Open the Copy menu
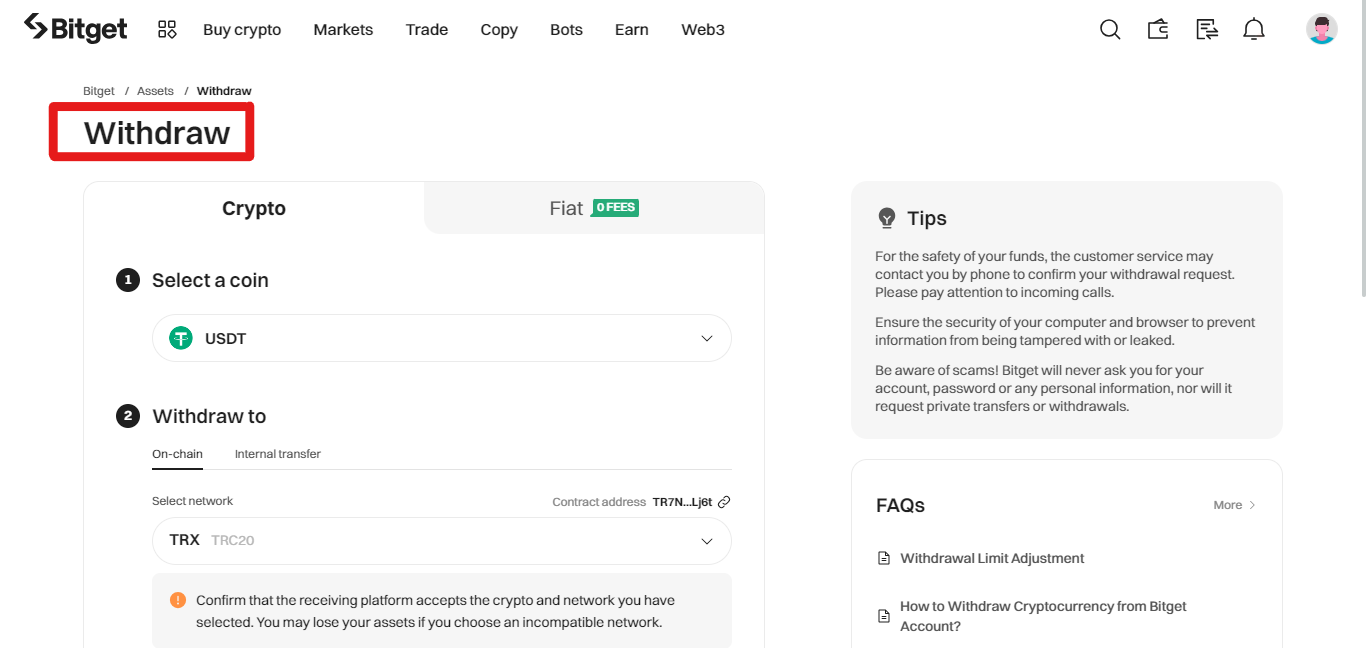The image size is (1366, 648). [499, 29]
